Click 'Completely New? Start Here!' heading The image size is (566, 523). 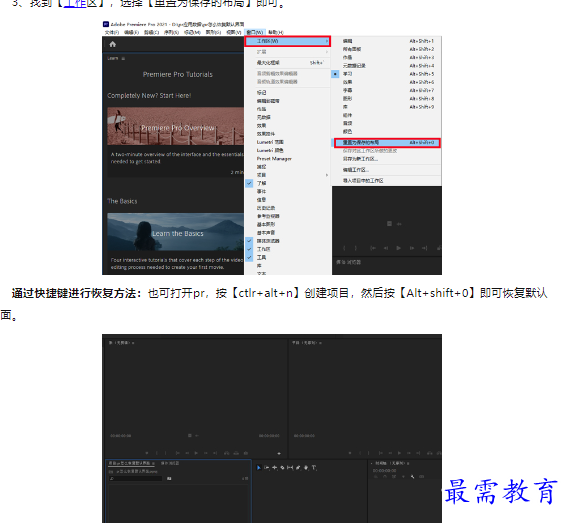point(149,95)
